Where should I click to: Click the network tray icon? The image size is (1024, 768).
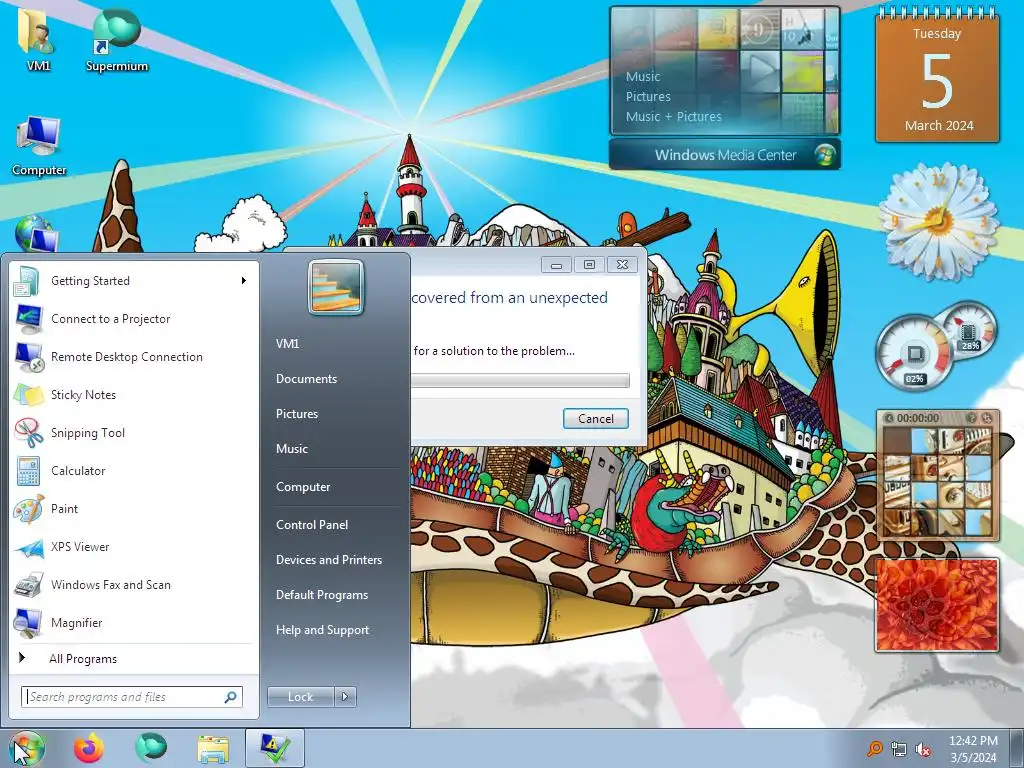pos(899,749)
